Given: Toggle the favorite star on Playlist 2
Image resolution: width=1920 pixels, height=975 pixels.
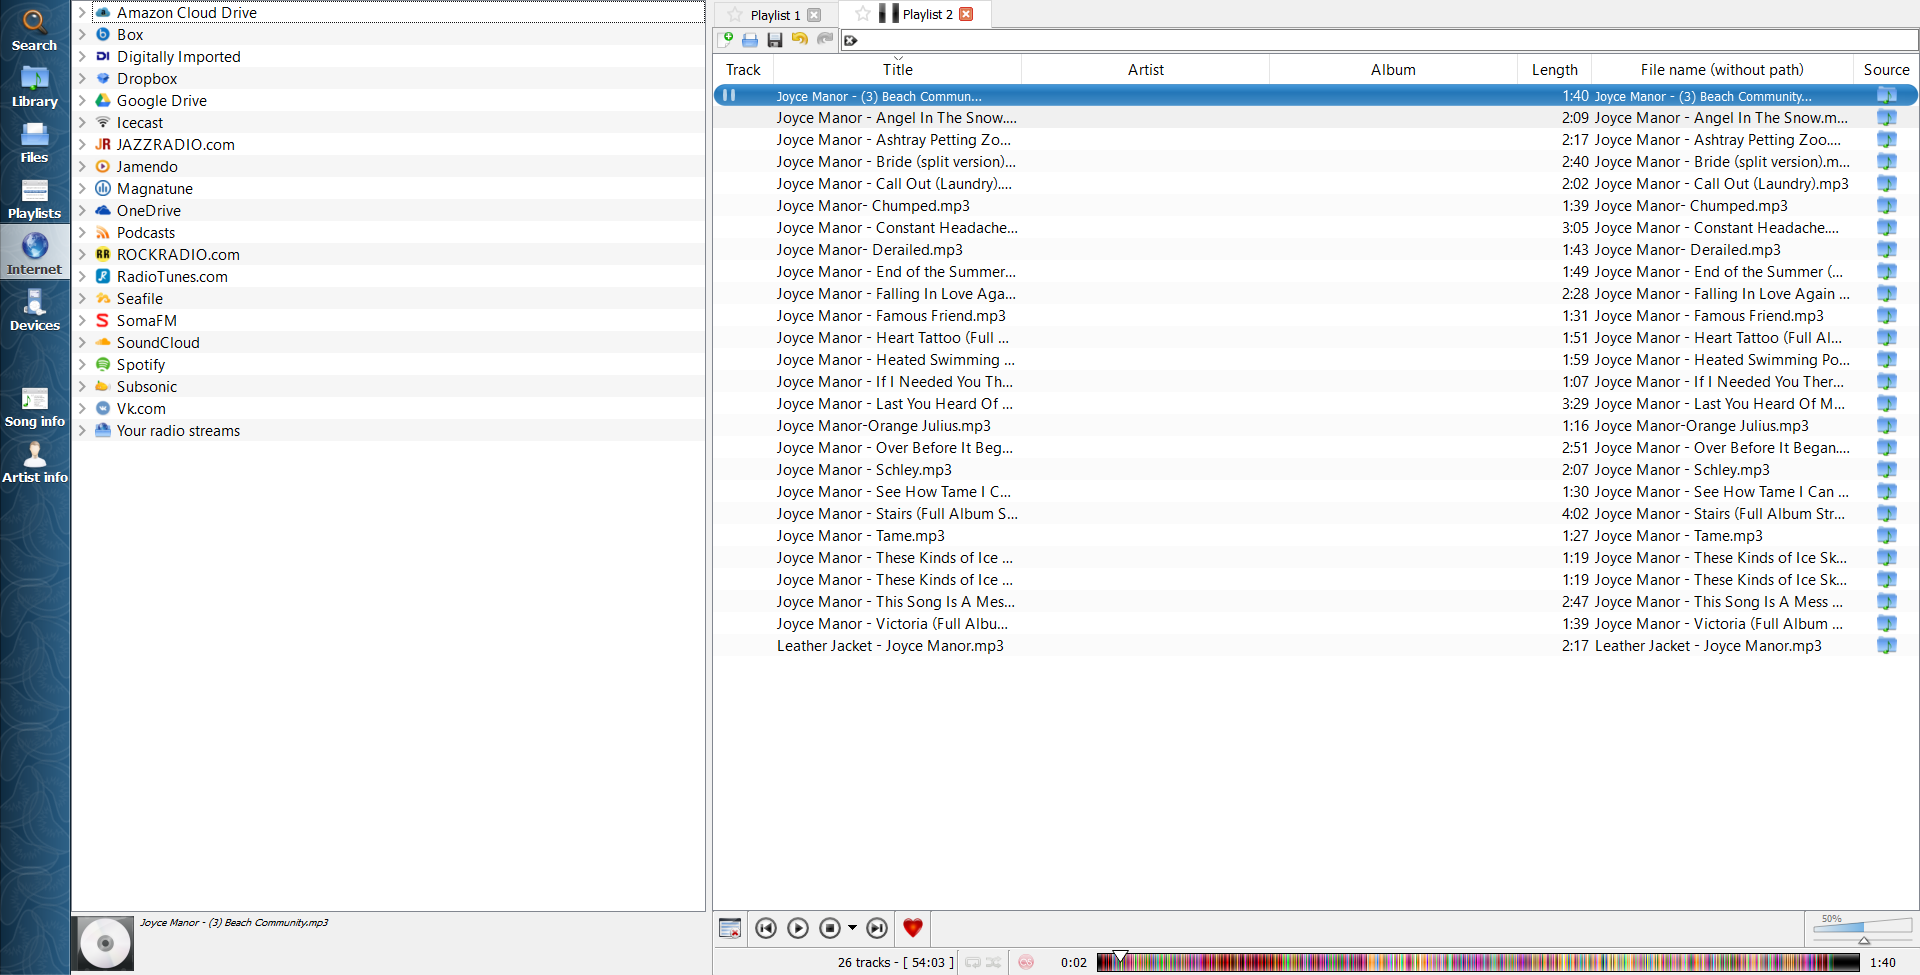Looking at the screenshot, I should [862, 14].
